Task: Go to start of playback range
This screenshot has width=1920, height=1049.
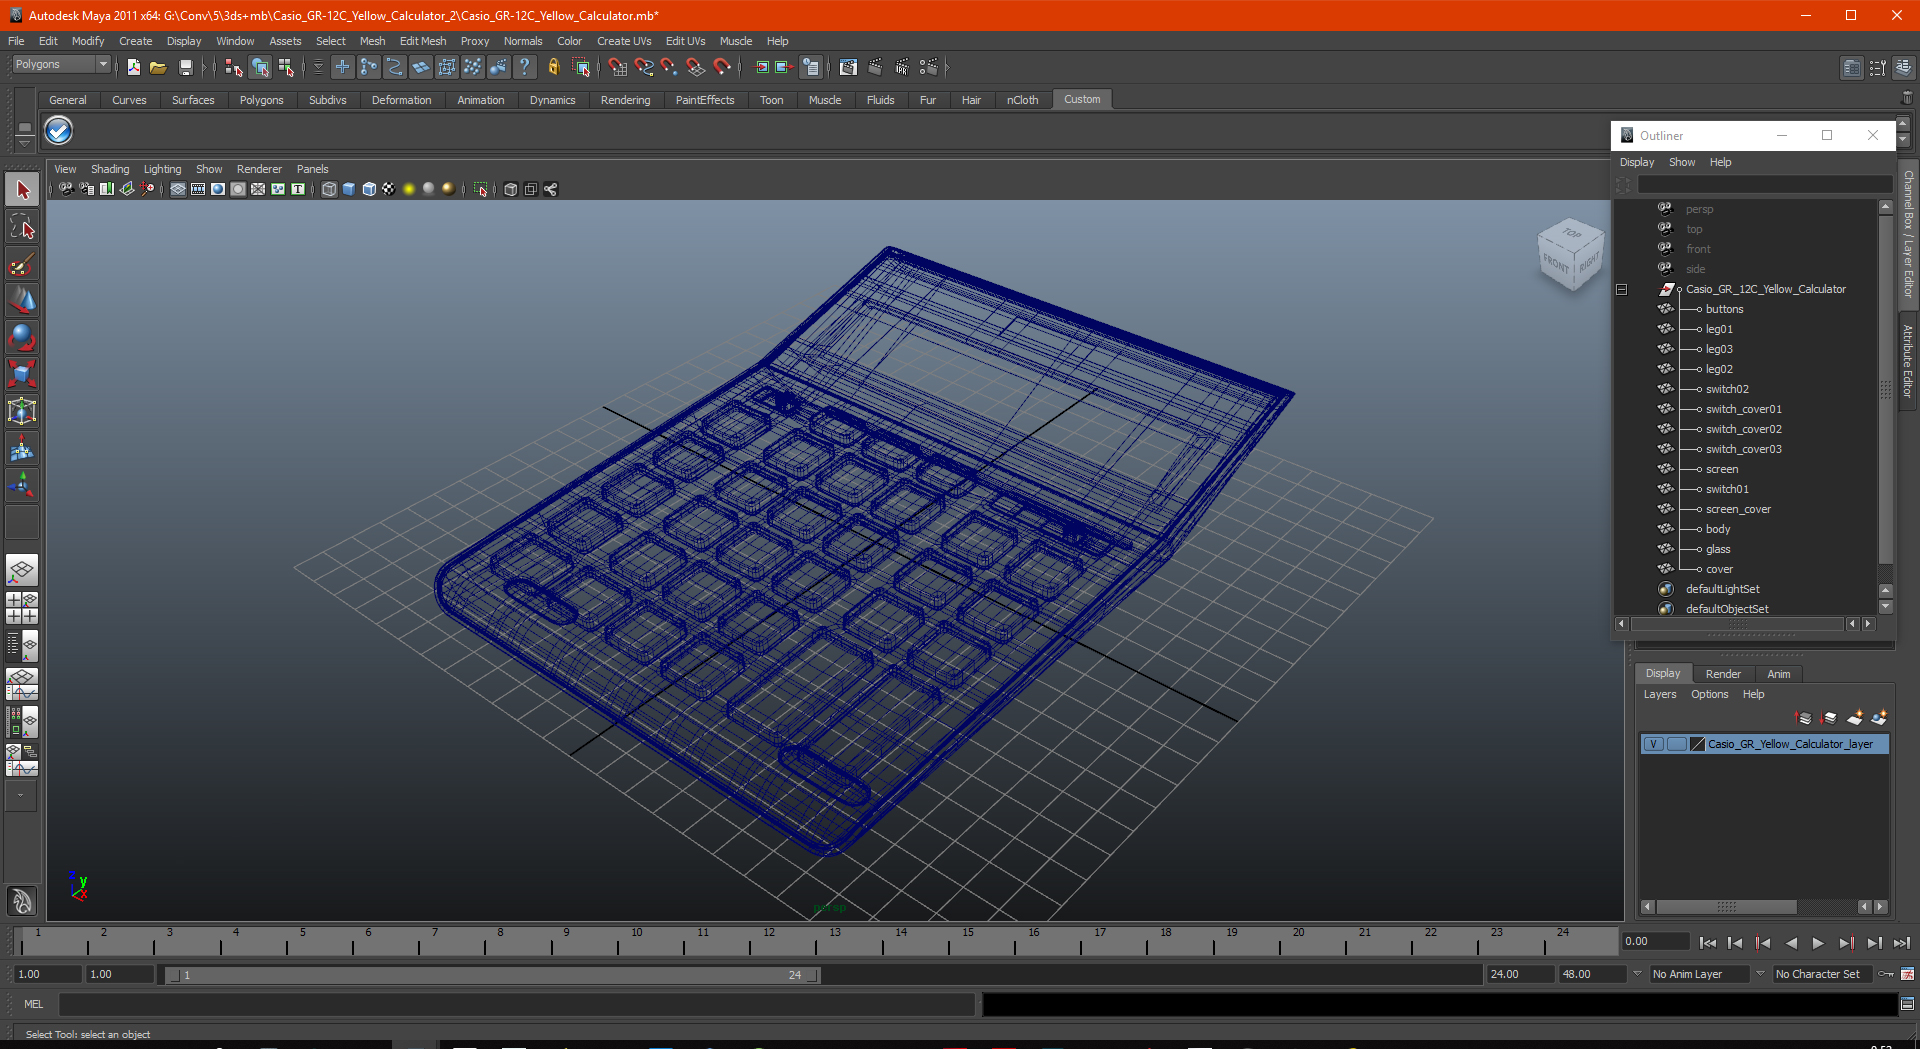Action: click(1708, 943)
